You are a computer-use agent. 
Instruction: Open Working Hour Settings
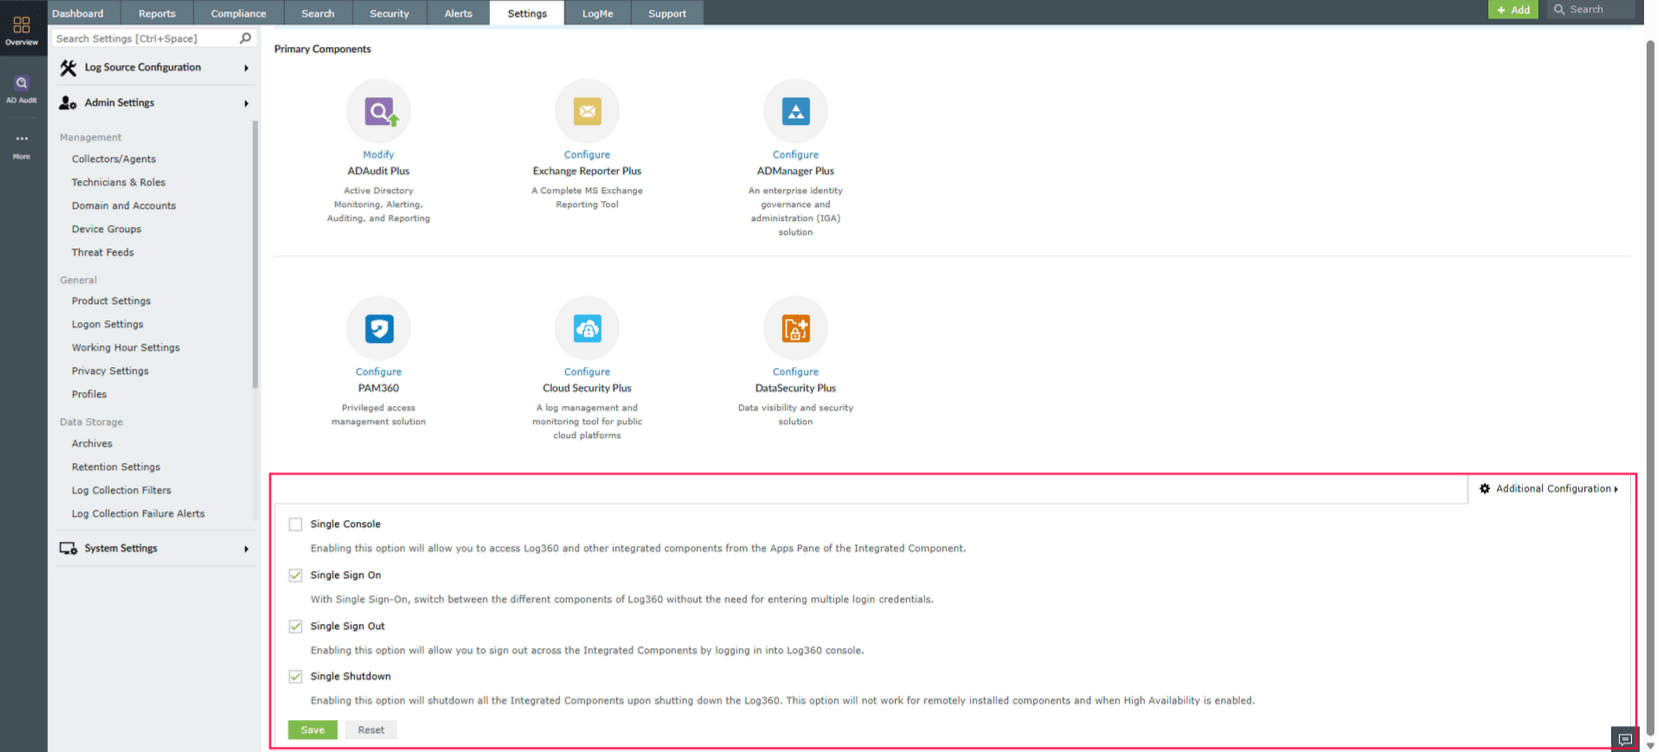(126, 348)
